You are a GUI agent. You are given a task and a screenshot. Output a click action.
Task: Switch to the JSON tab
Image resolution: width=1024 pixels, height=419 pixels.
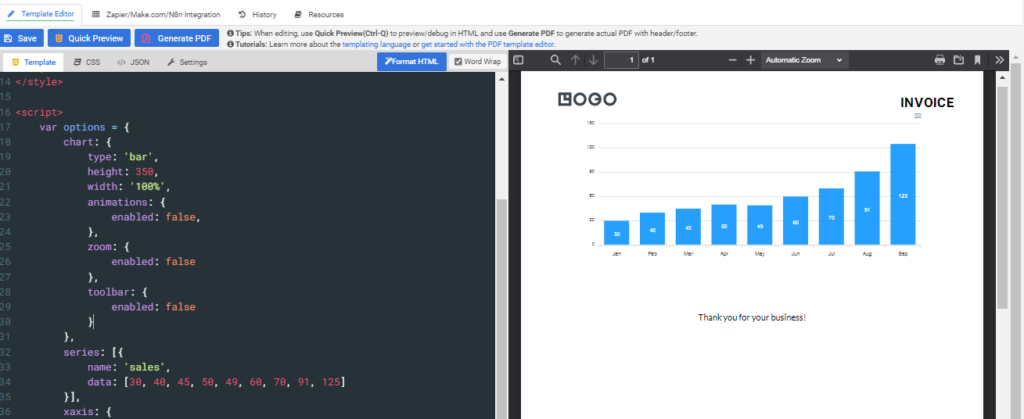134,63
